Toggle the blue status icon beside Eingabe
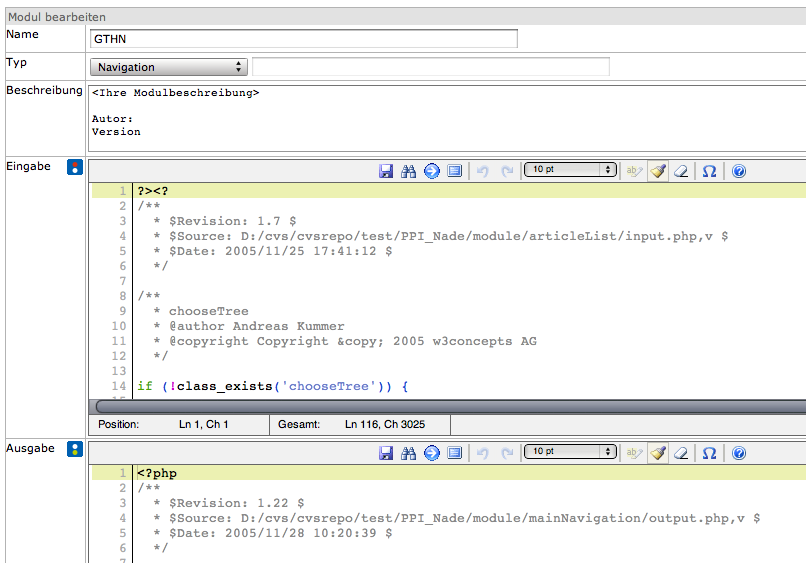This screenshot has height=563, width=806. pyautogui.click(x=74, y=167)
